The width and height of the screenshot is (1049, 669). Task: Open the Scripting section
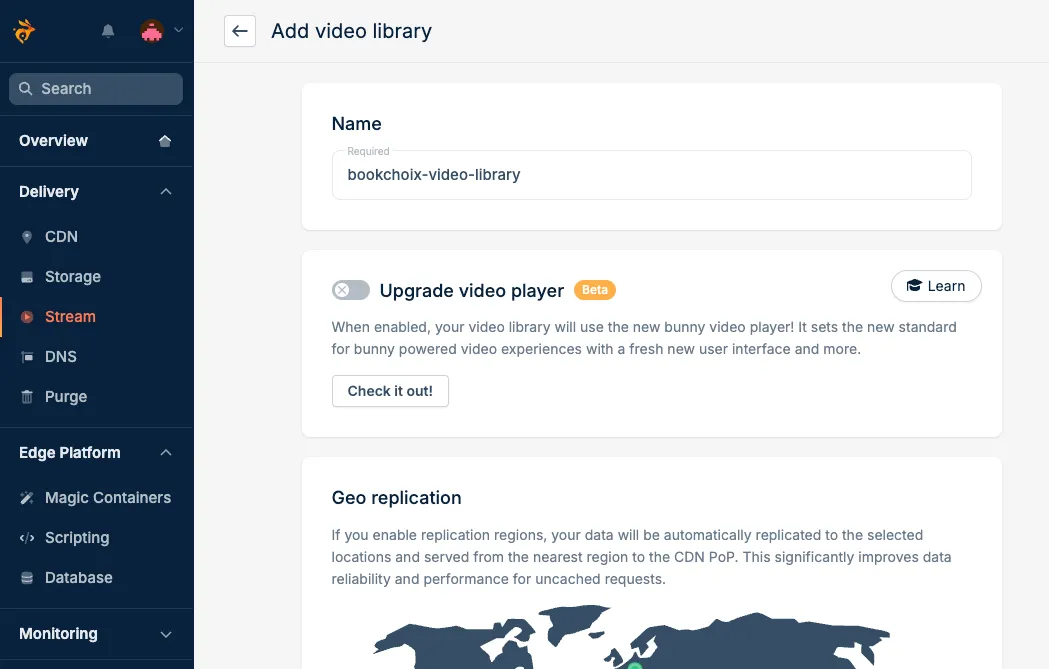click(x=79, y=537)
